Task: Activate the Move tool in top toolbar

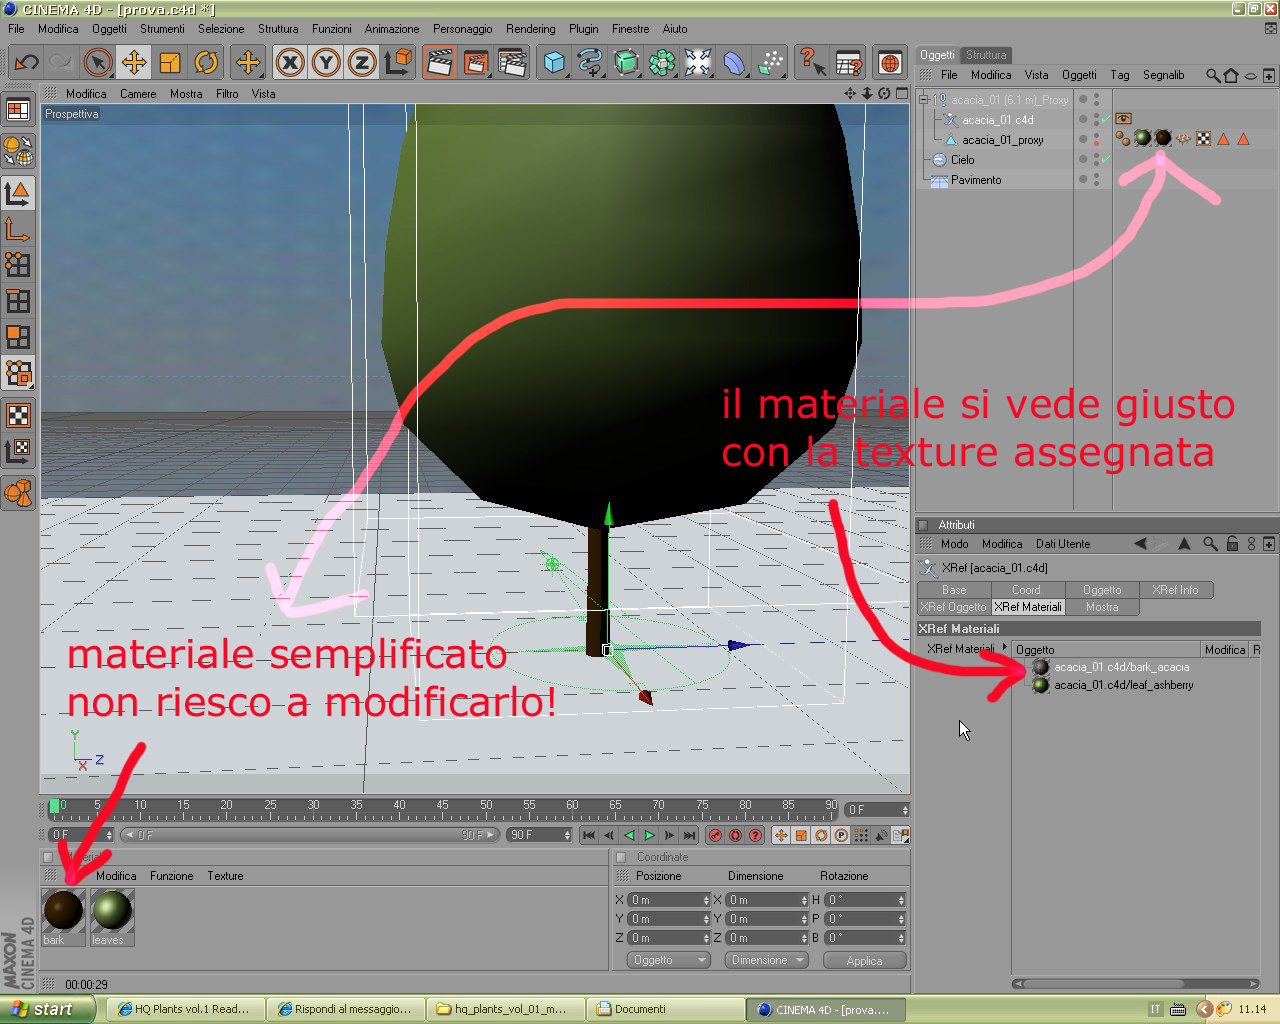Action: coord(134,63)
